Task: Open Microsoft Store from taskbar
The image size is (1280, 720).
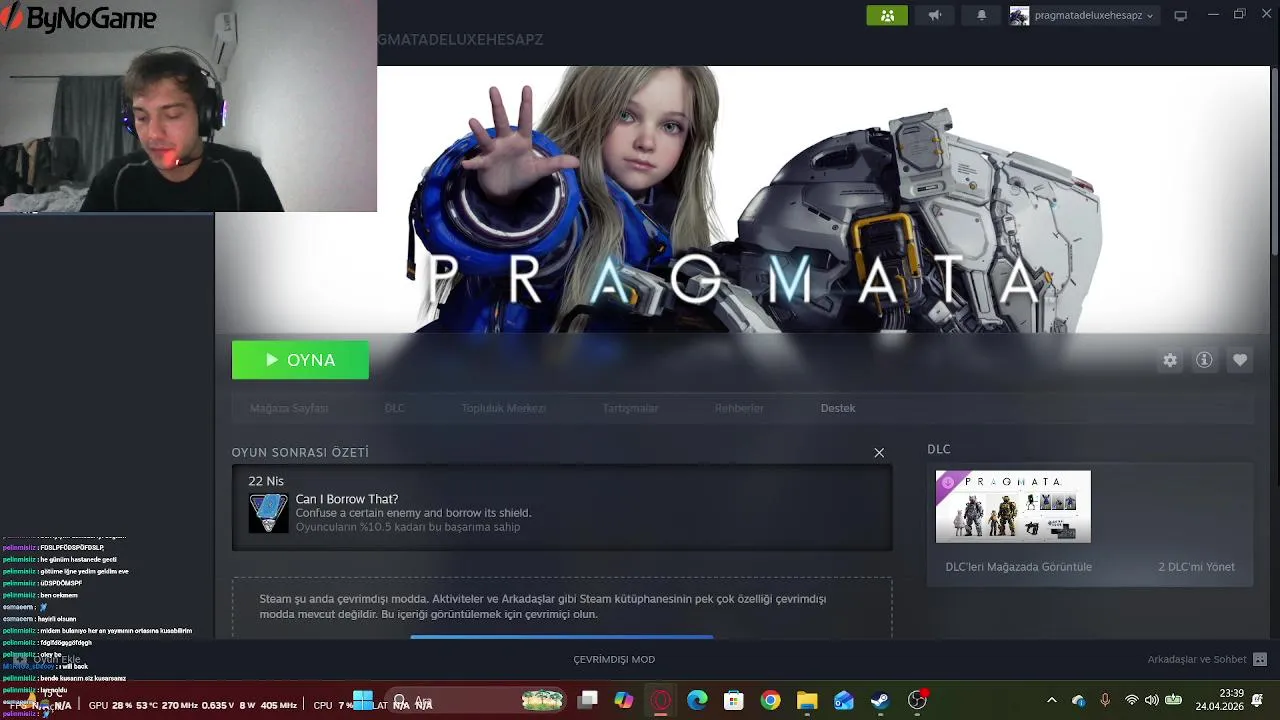Action: (x=734, y=701)
